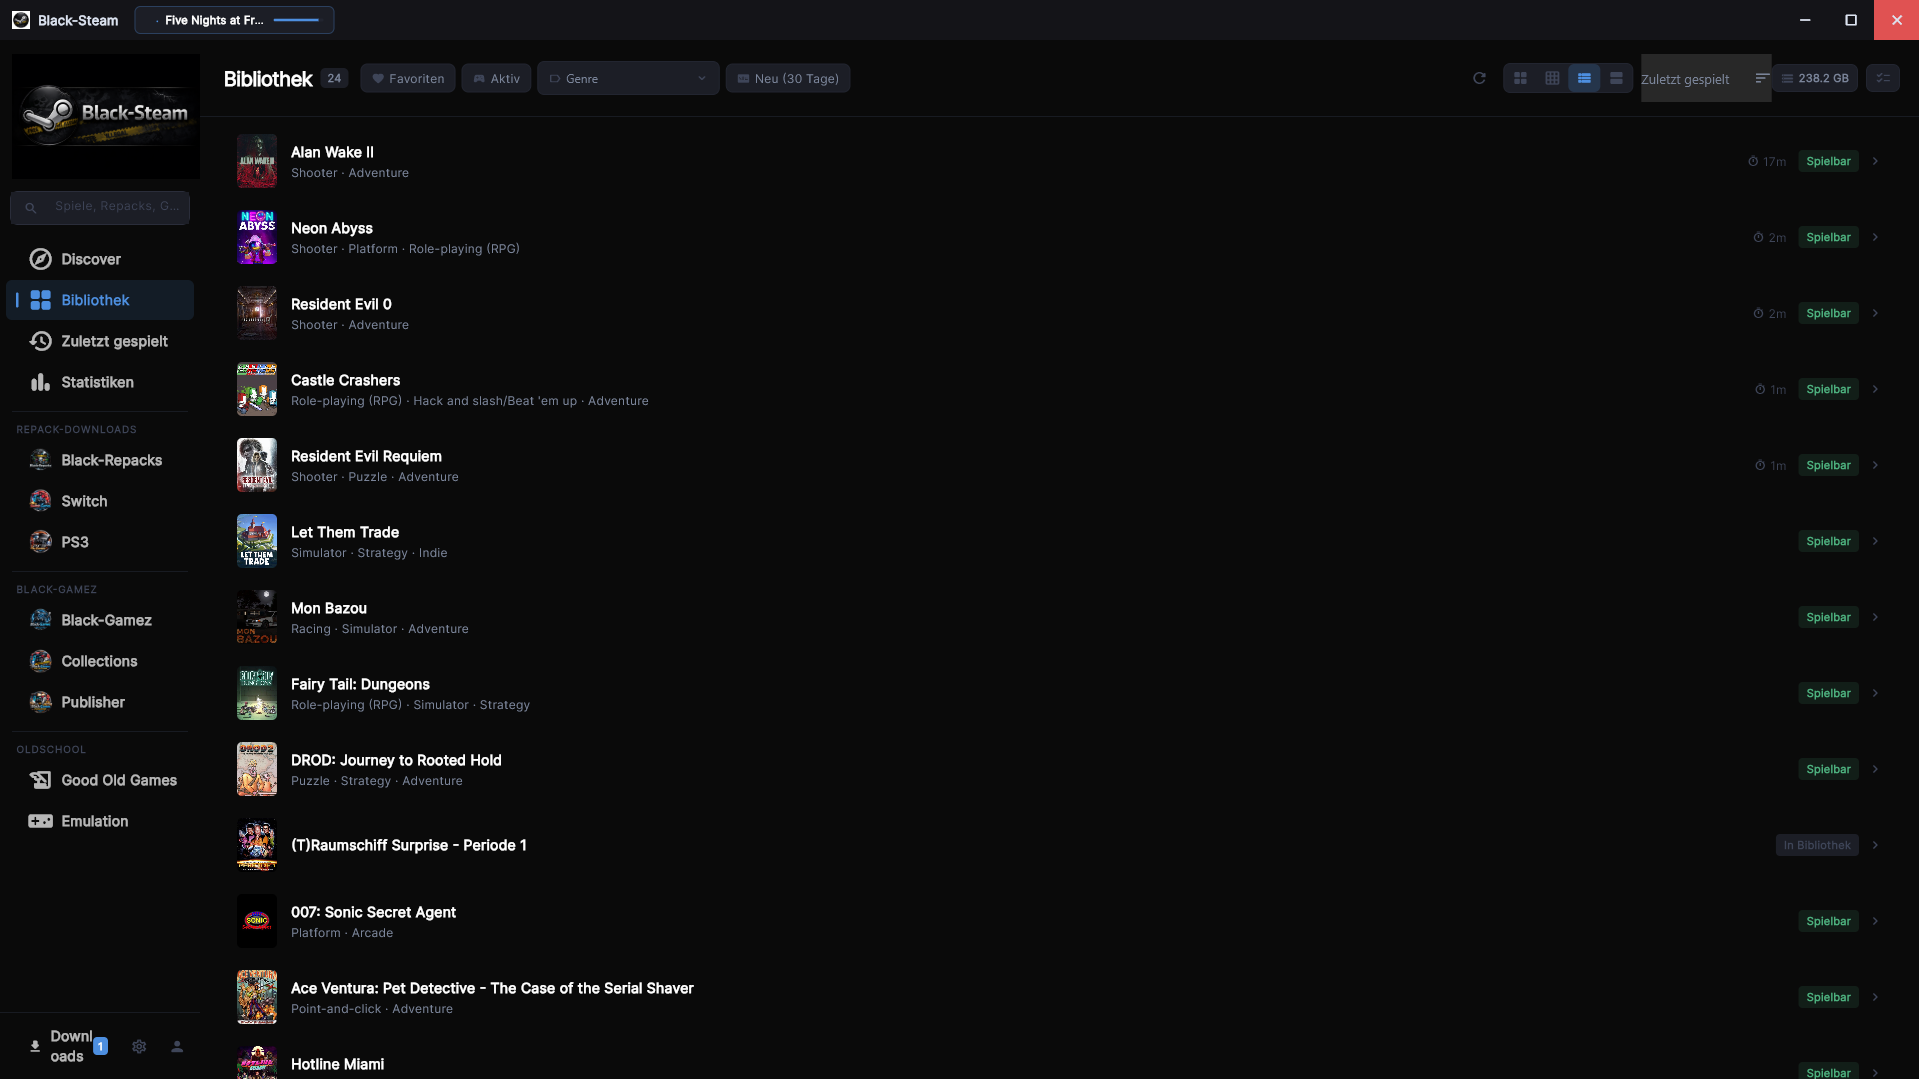Image resolution: width=1919 pixels, height=1079 pixels.
Task: Toggle the Aktiv filter
Action: click(496, 78)
